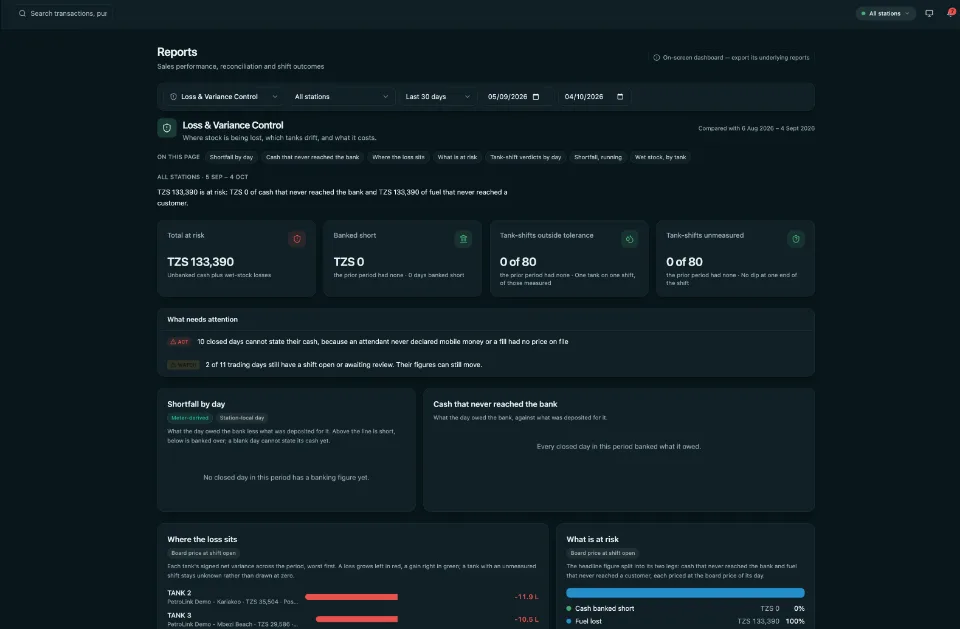Go to Wet stock, by tank link
This screenshot has width=960, height=629.
660,157
